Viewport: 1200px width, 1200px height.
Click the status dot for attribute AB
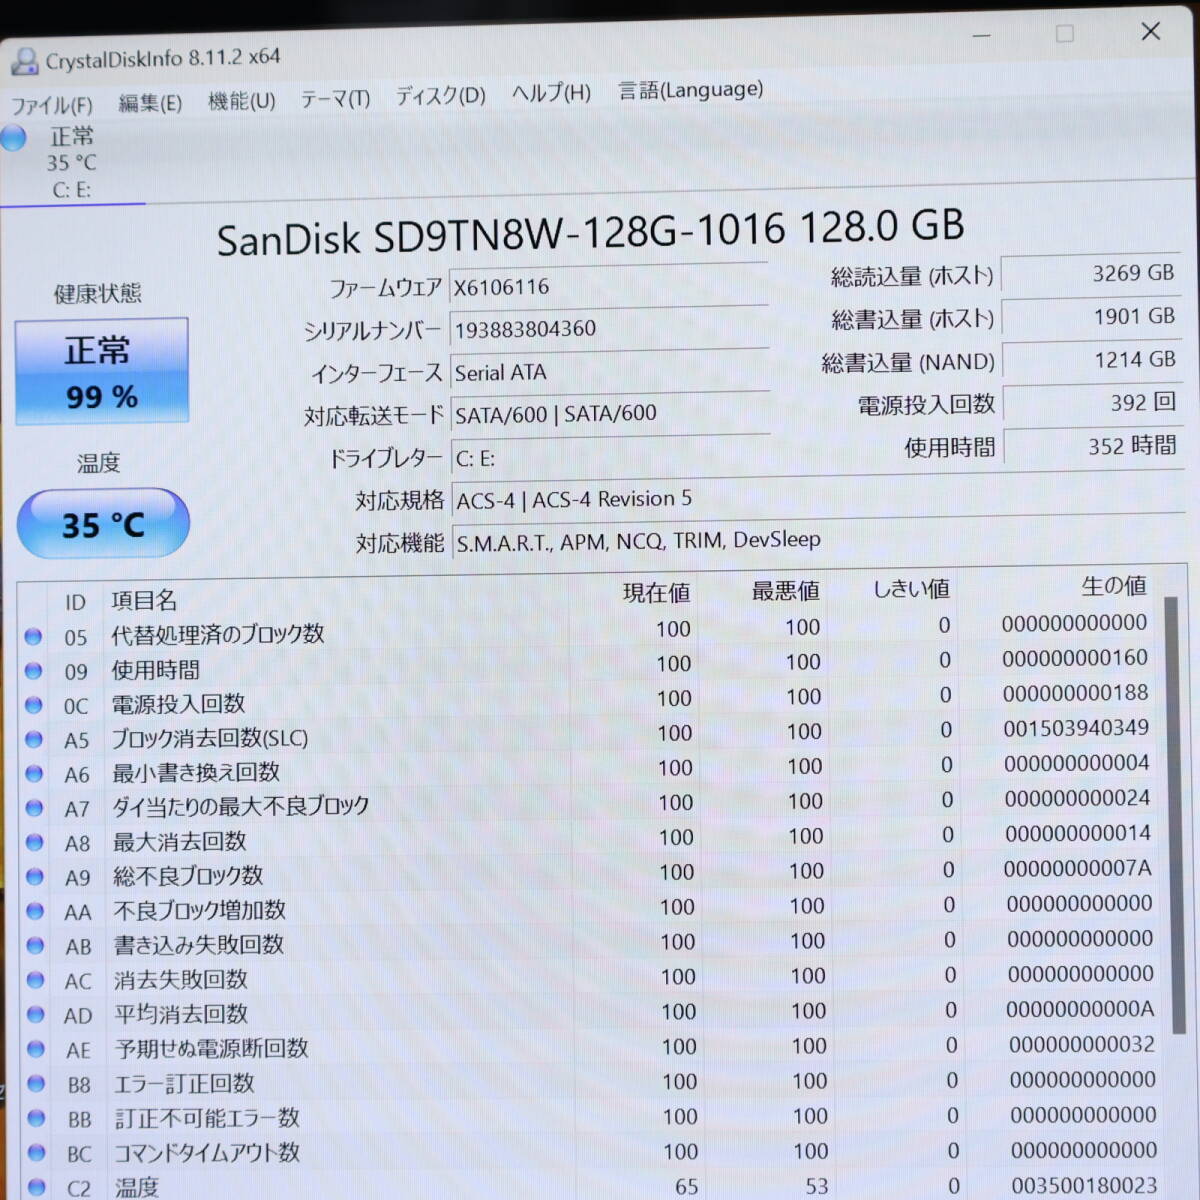click(x=35, y=946)
